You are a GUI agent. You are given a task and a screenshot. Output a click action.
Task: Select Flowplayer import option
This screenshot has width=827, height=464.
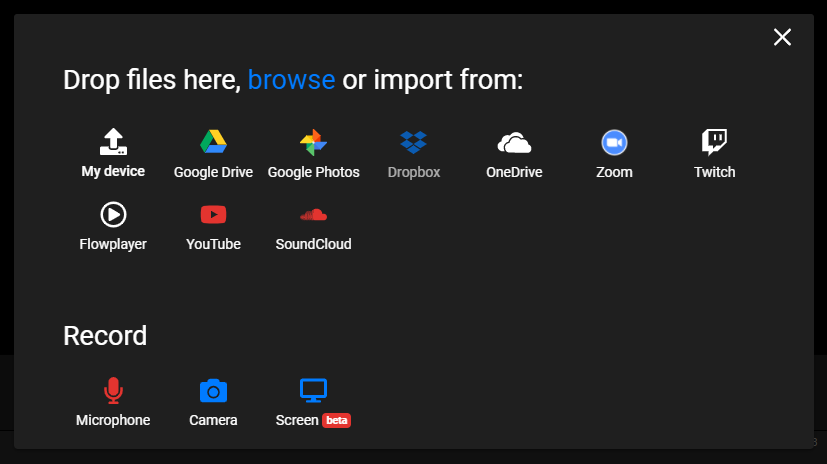click(x=113, y=226)
